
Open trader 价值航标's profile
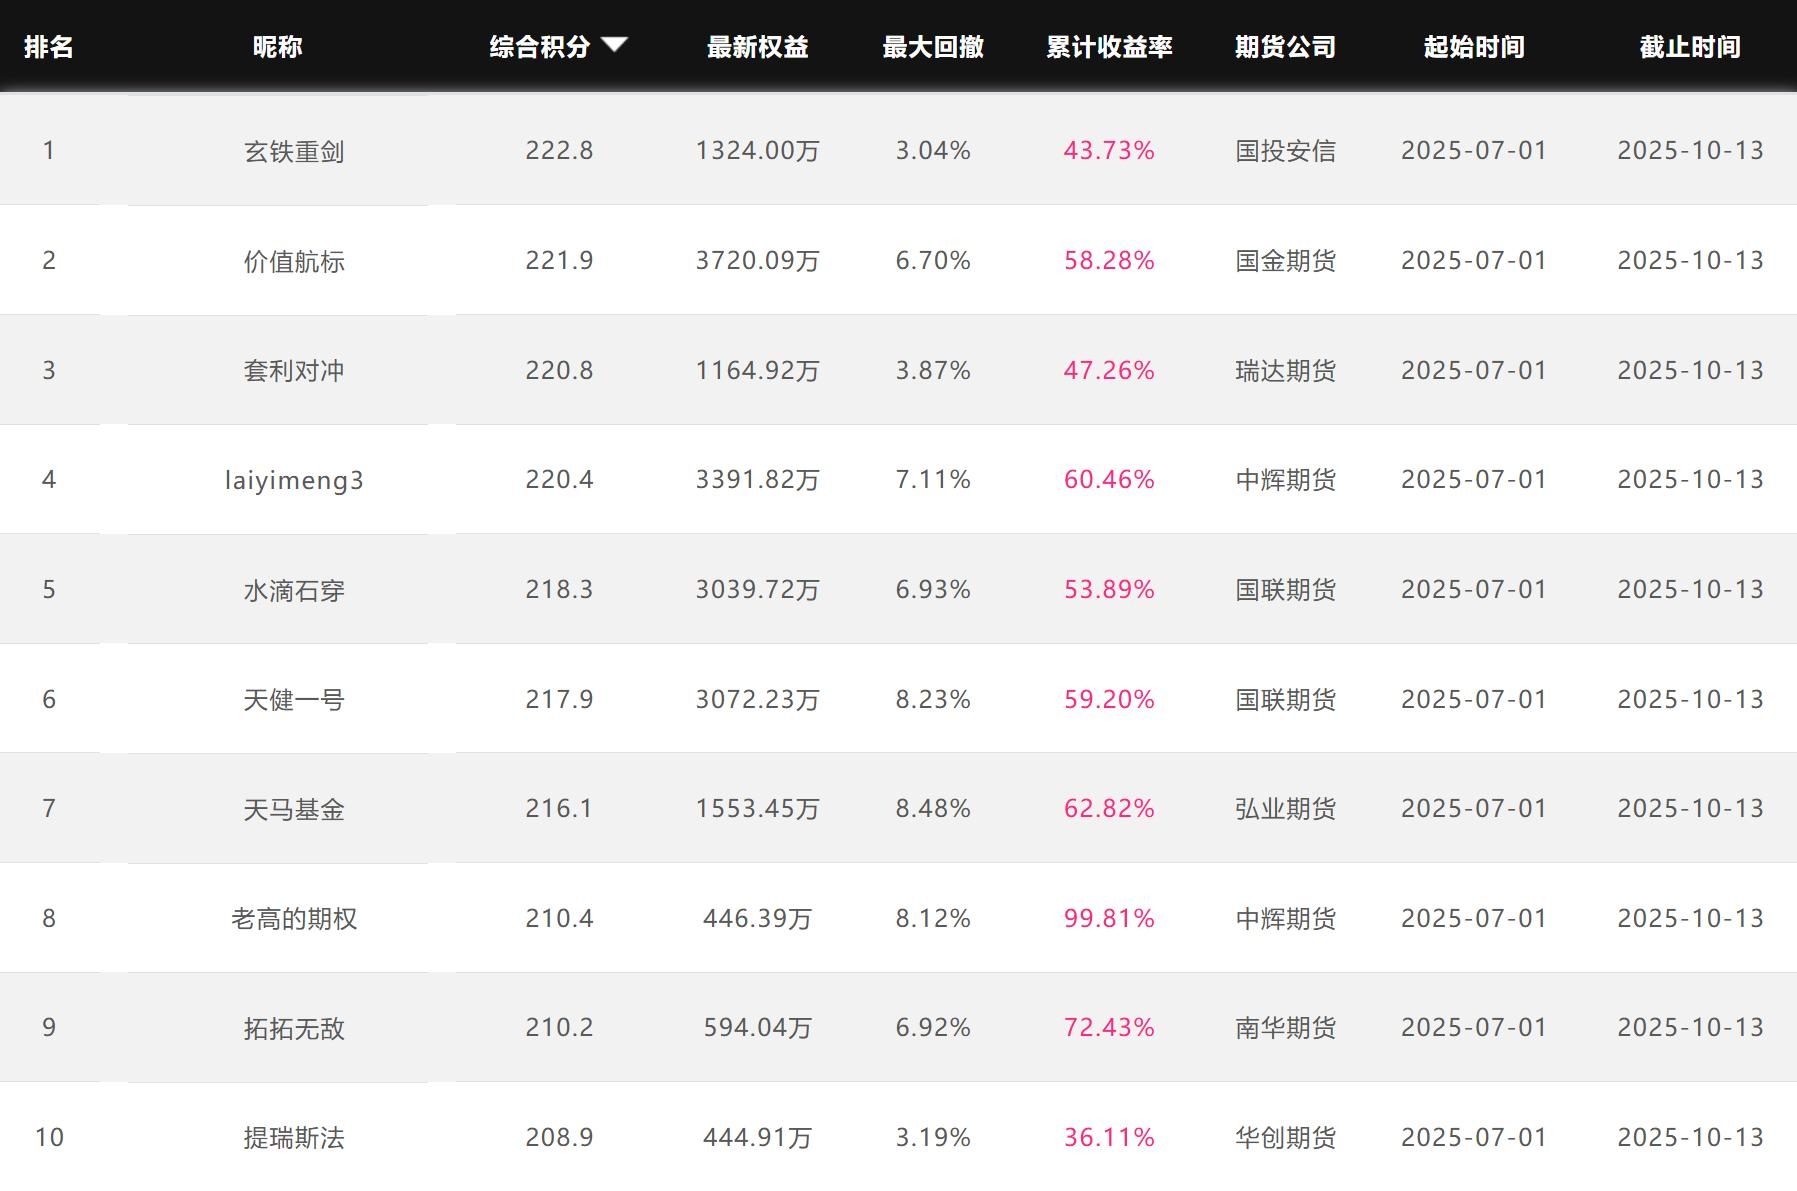(x=294, y=261)
